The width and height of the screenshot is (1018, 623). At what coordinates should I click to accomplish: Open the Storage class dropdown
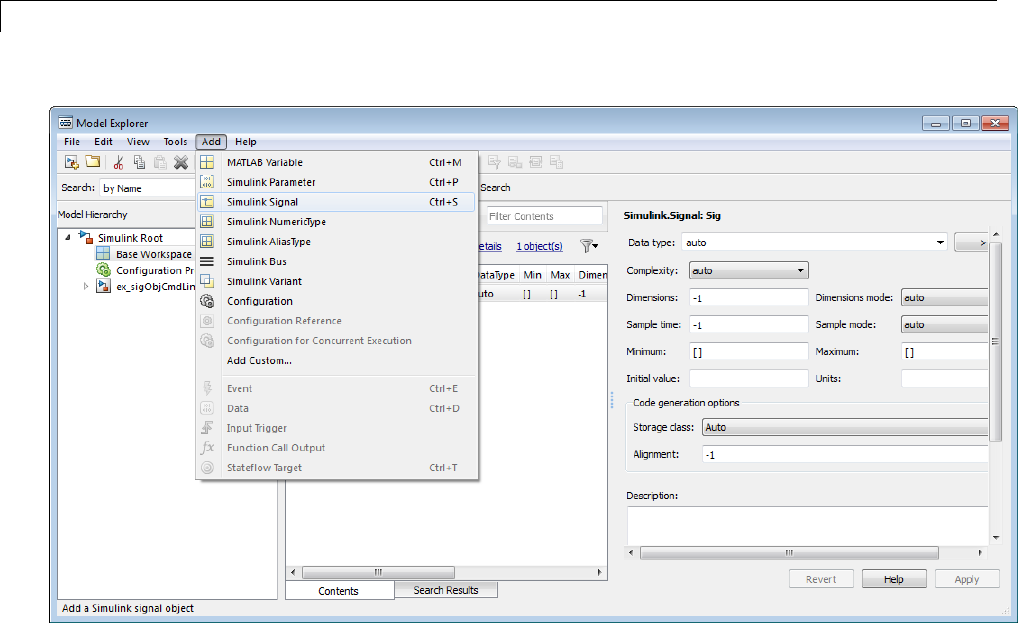845,427
